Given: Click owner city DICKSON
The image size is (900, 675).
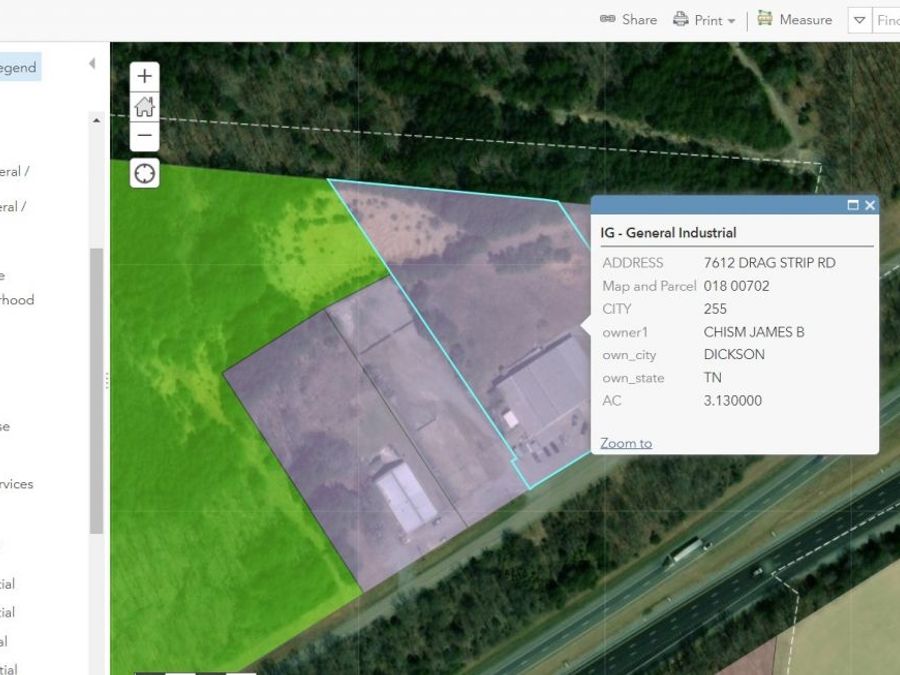Looking at the screenshot, I should click(x=734, y=355).
